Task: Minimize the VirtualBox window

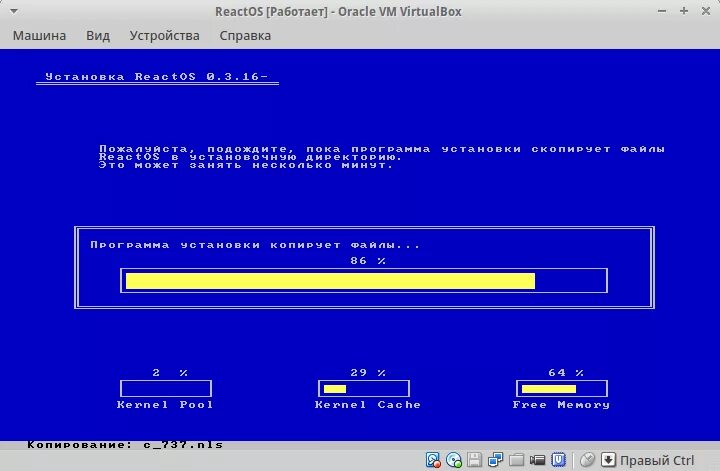Action: (662, 11)
